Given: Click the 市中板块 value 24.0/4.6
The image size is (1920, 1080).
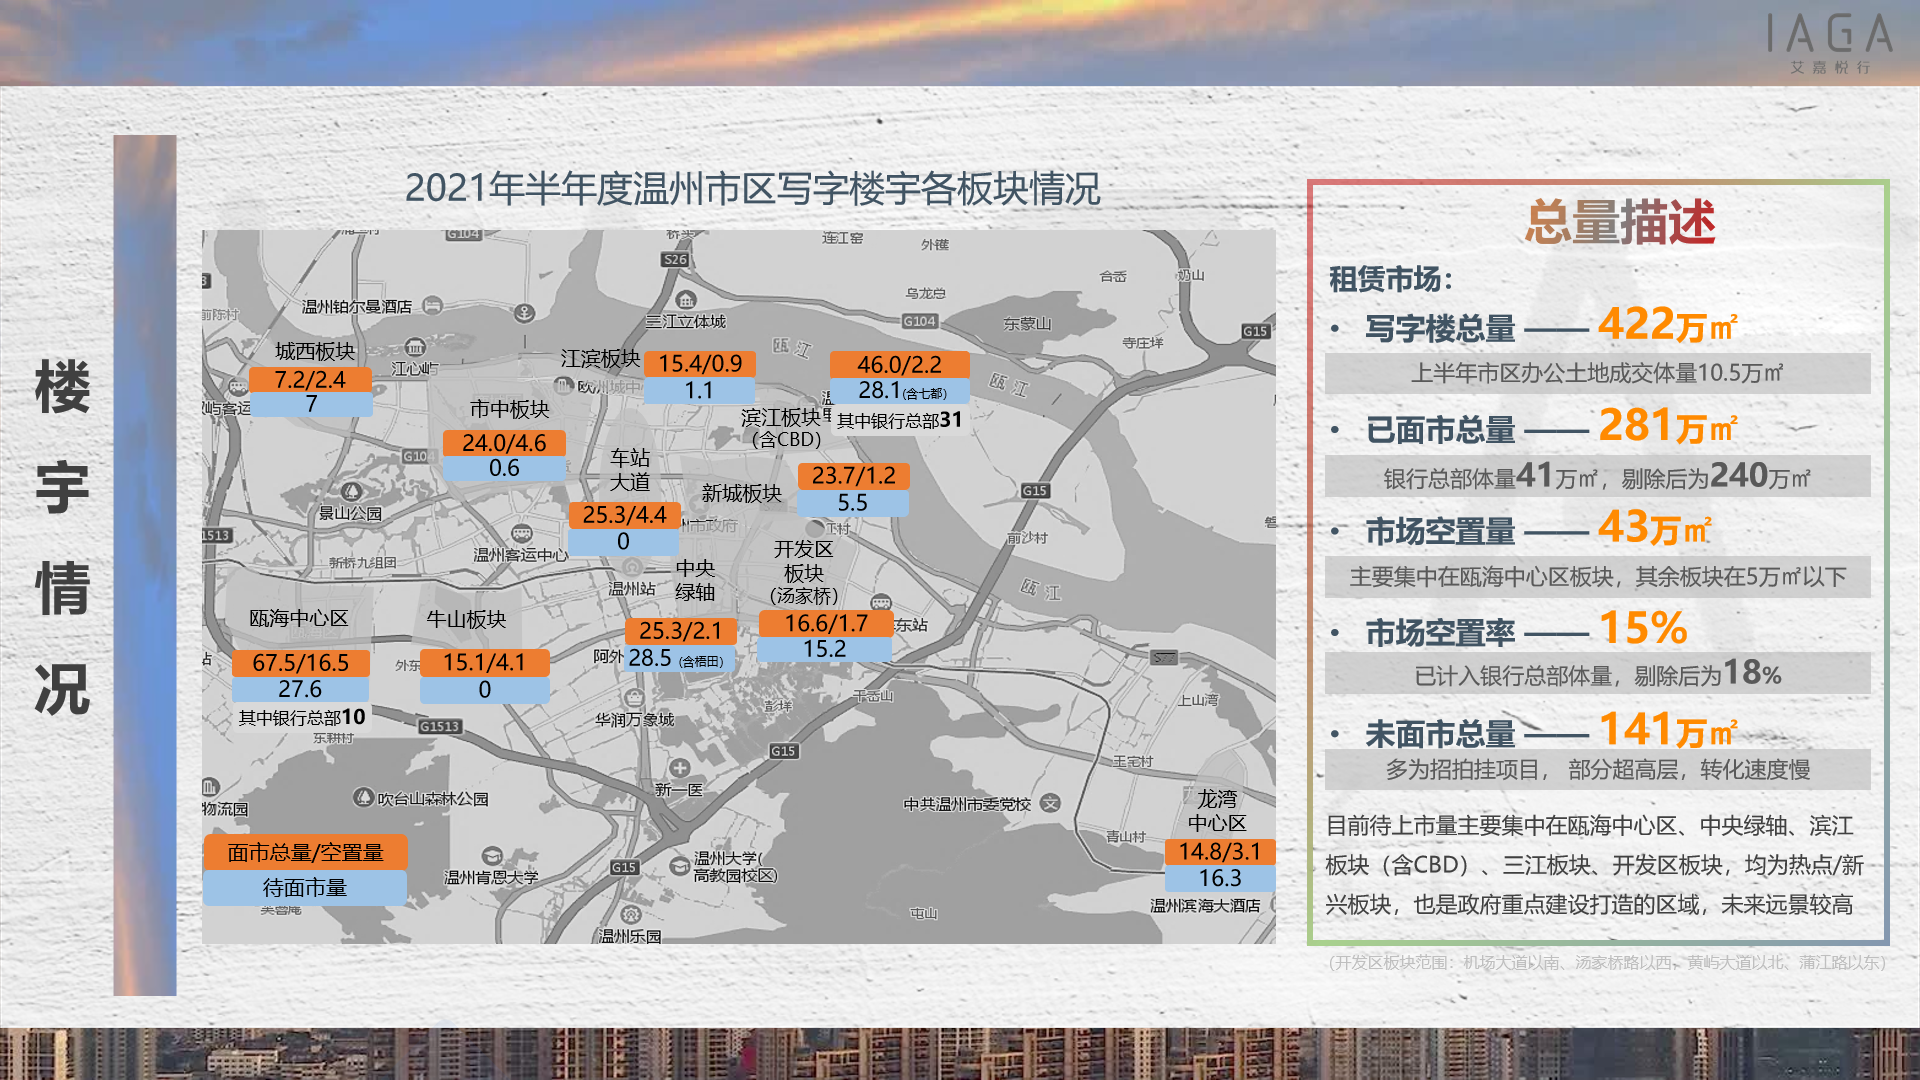Looking at the screenshot, I should tap(504, 443).
